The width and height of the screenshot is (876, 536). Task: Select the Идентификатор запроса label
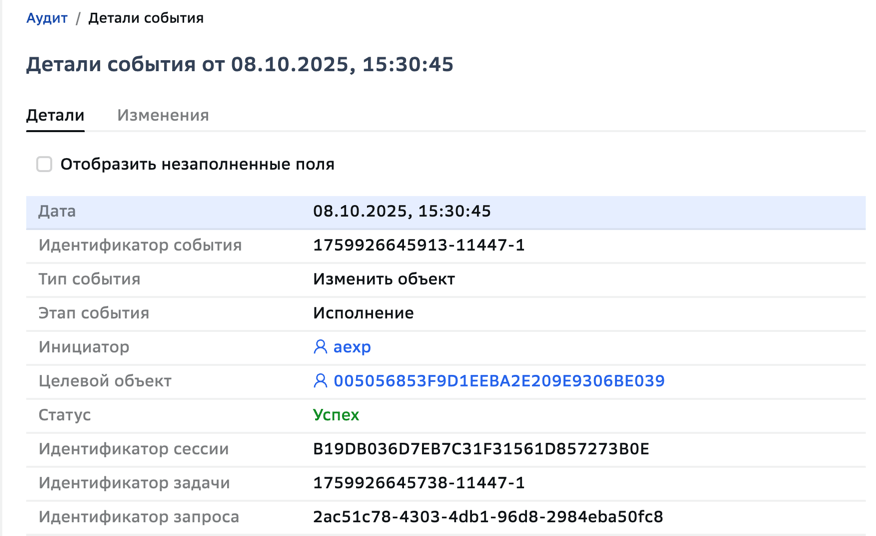[139, 517]
